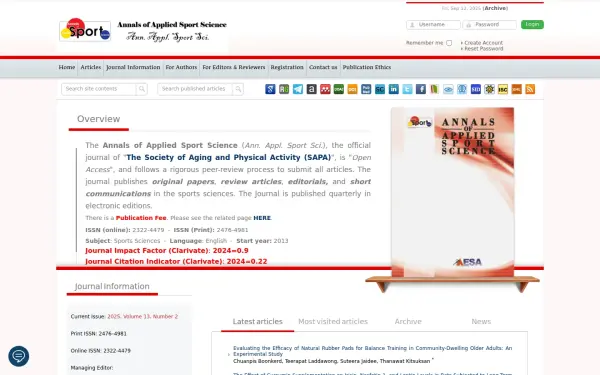Open the Contact us menu
The image size is (600, 375).
323,67
